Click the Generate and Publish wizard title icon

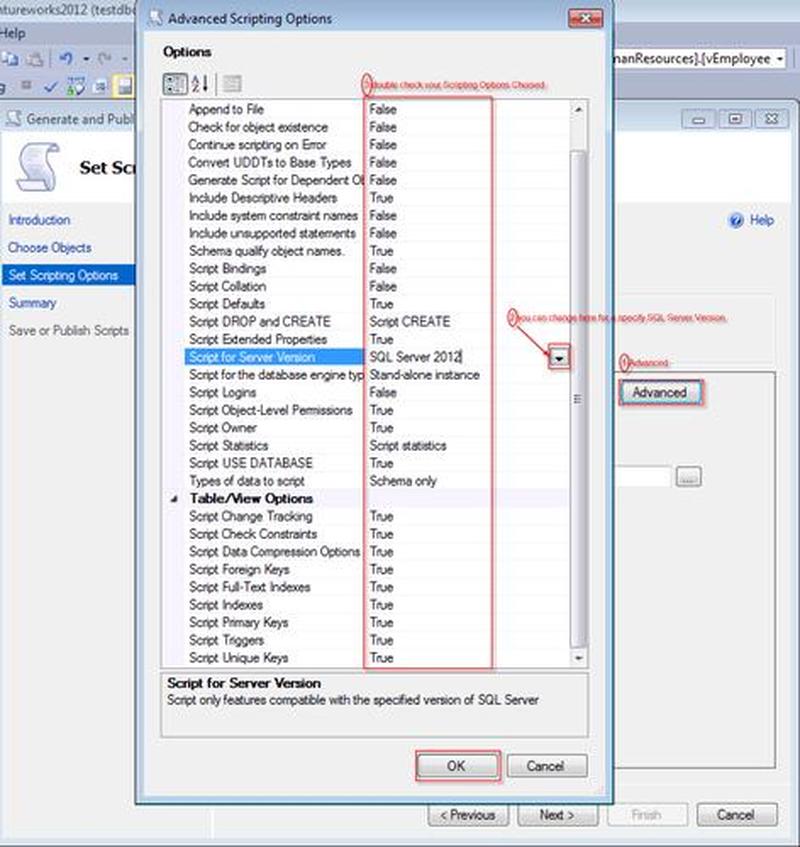[14, 119]
